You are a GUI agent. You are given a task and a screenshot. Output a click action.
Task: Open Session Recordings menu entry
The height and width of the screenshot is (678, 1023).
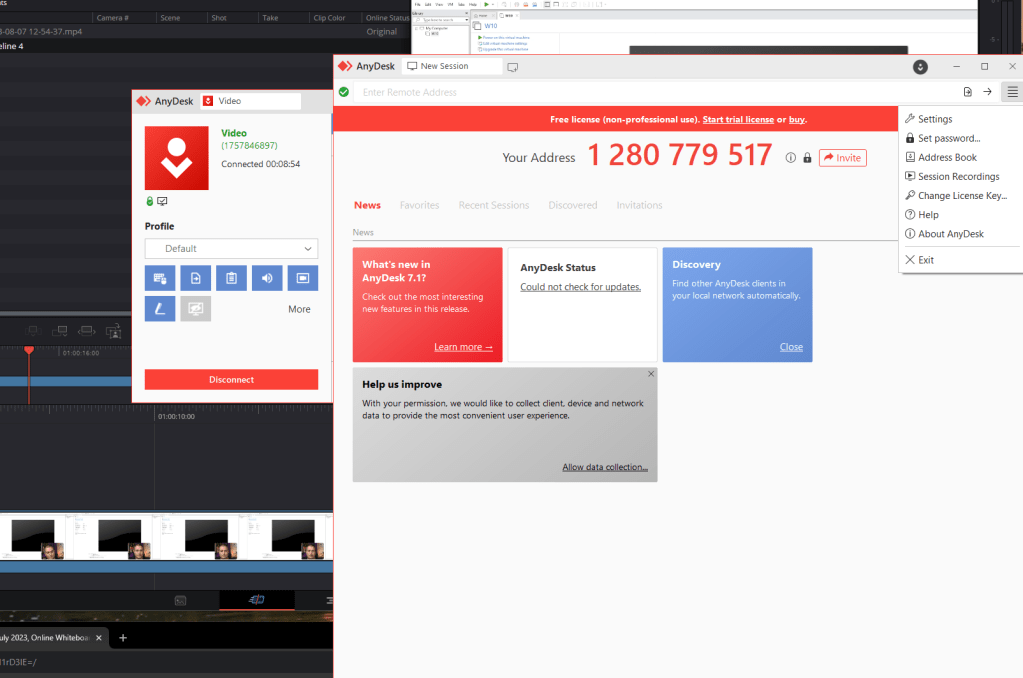tap(960, 176)
